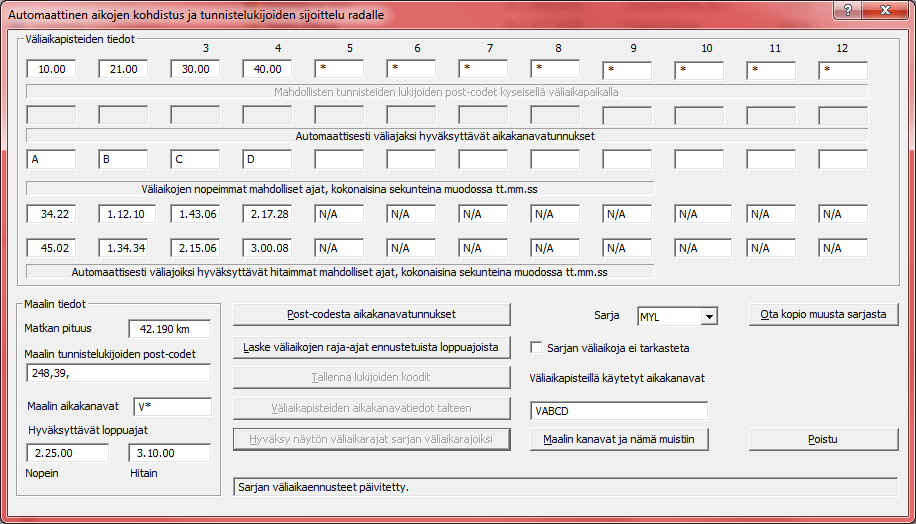Click the fastest split time field 34.22
Screen dimensions: 916x524
[51, 213]
